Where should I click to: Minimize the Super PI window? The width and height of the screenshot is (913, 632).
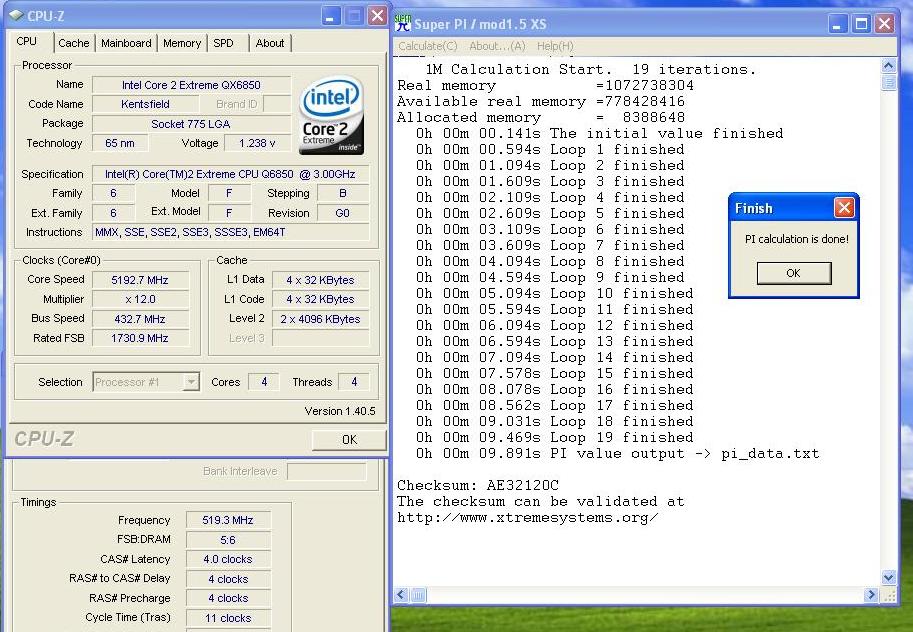(x=837, y=24)
